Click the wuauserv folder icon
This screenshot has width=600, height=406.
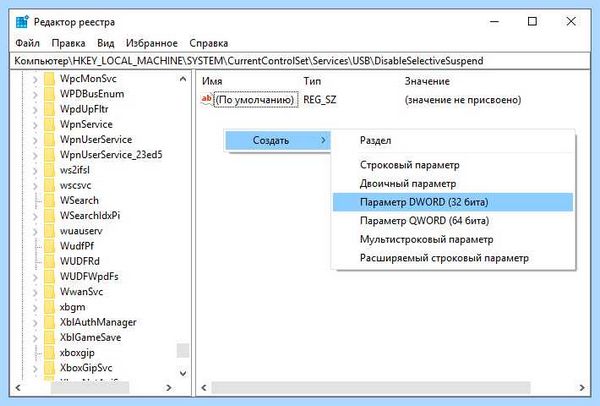point(49,231)
